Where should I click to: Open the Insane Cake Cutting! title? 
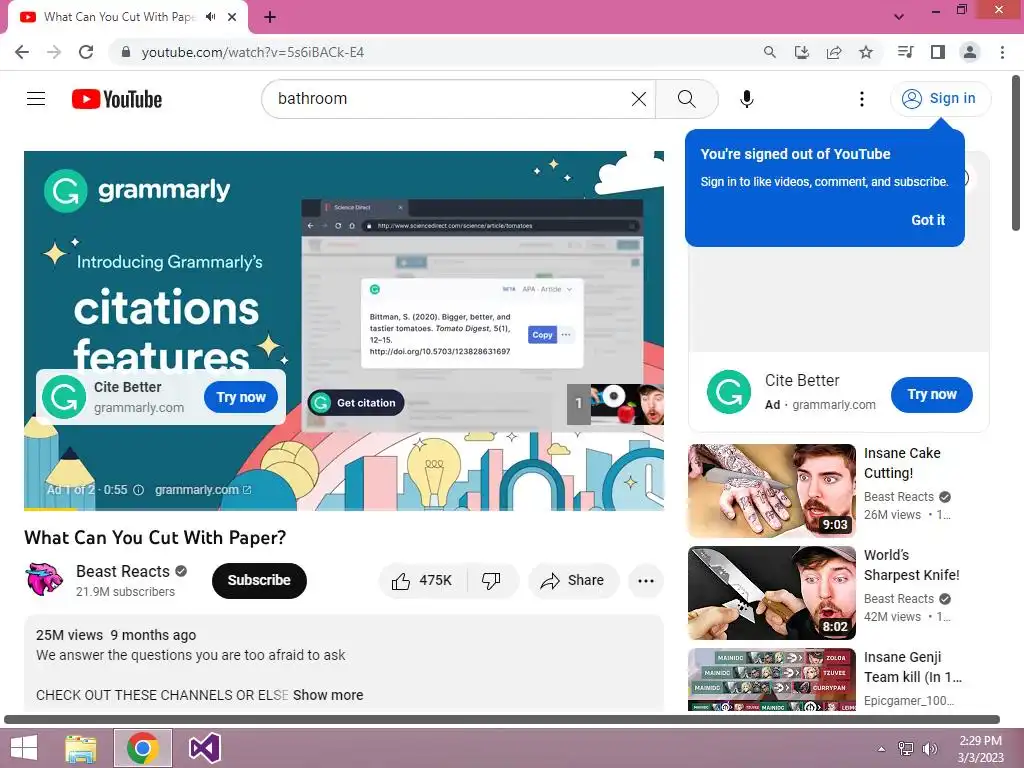pyautogui.click(x=902, y=463)
